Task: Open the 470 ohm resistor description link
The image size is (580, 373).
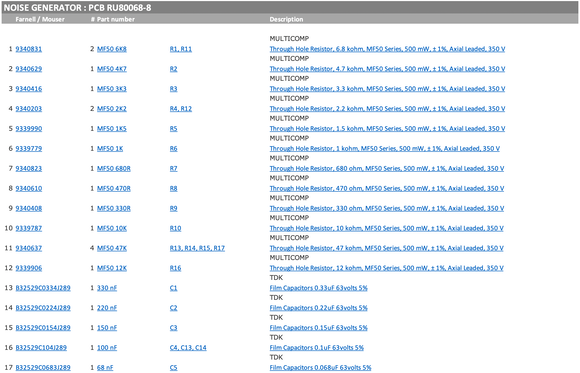Action: [387, 189]
